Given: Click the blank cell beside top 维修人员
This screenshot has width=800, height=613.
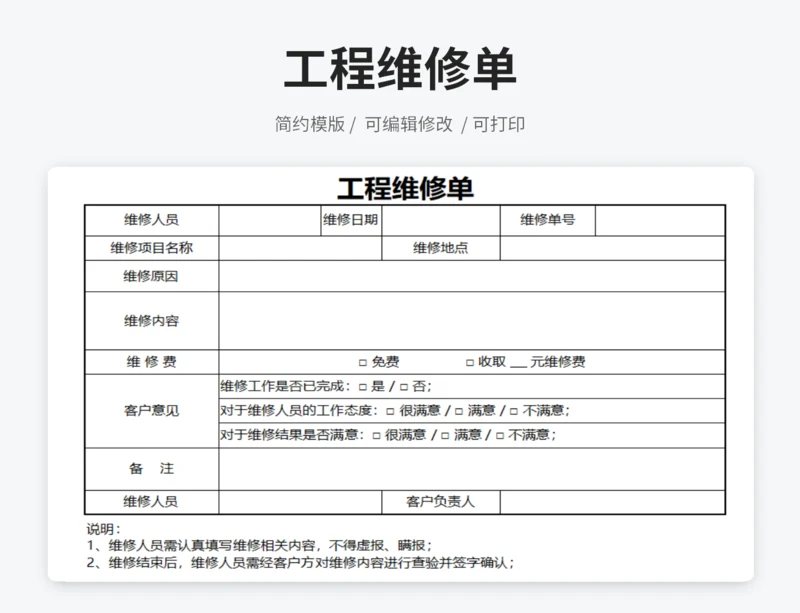Looking at the screenshot, I should pyautogui.click(x=270, y=220).
